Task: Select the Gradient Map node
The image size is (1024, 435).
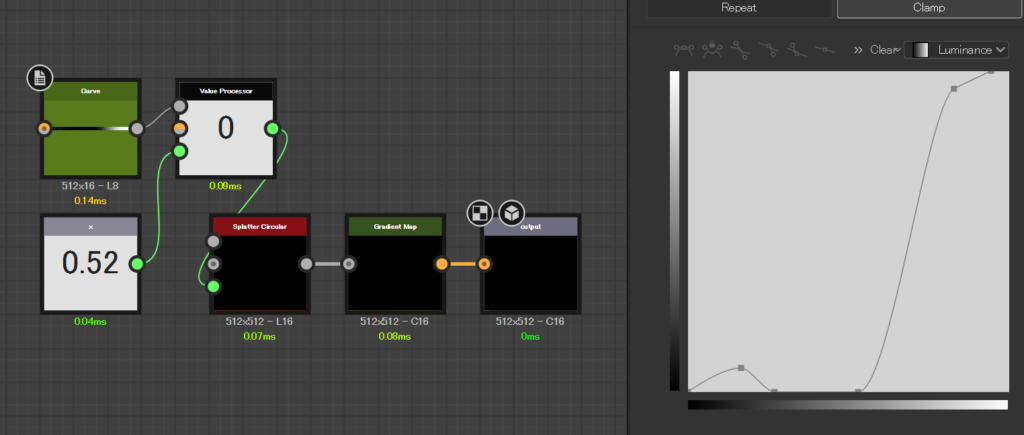Action: 394,264
